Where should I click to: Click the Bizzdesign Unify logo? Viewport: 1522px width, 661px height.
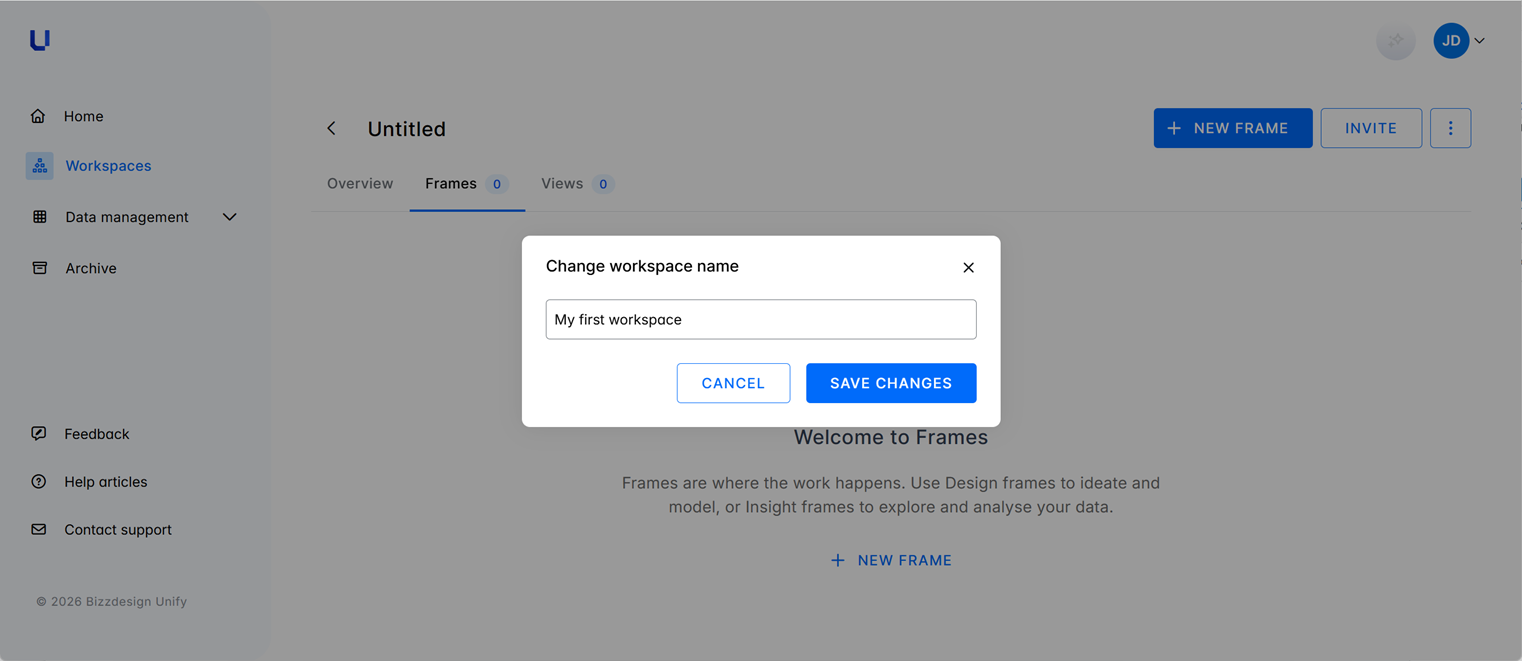coord(40,40)
